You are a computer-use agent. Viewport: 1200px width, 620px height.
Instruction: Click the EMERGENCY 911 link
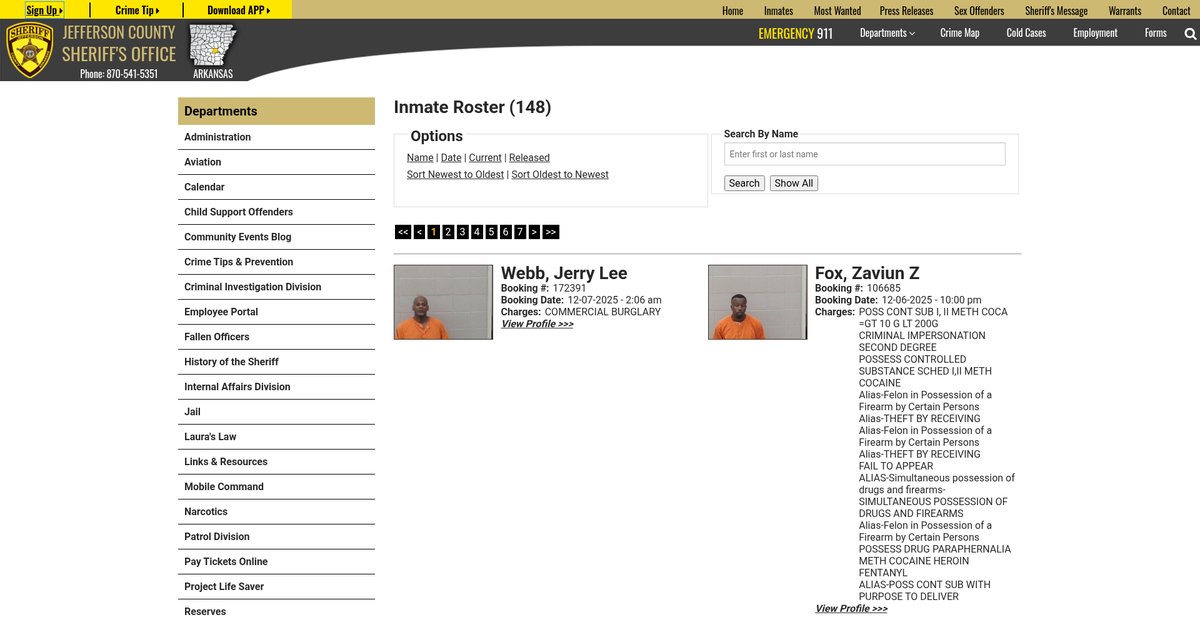click(x=795, y=33)
